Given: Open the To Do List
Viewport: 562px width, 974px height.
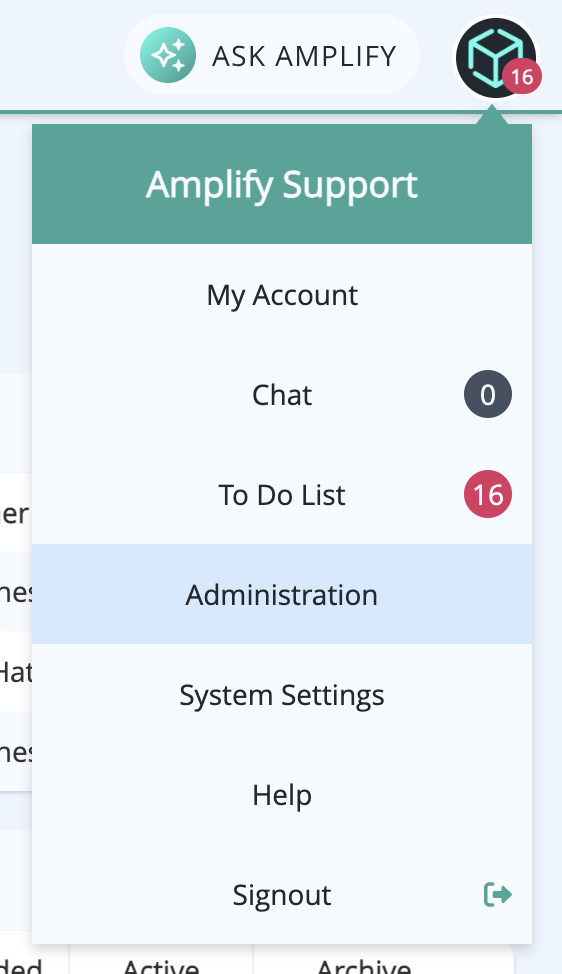Looking at the screenshot, I should point(282,495).
